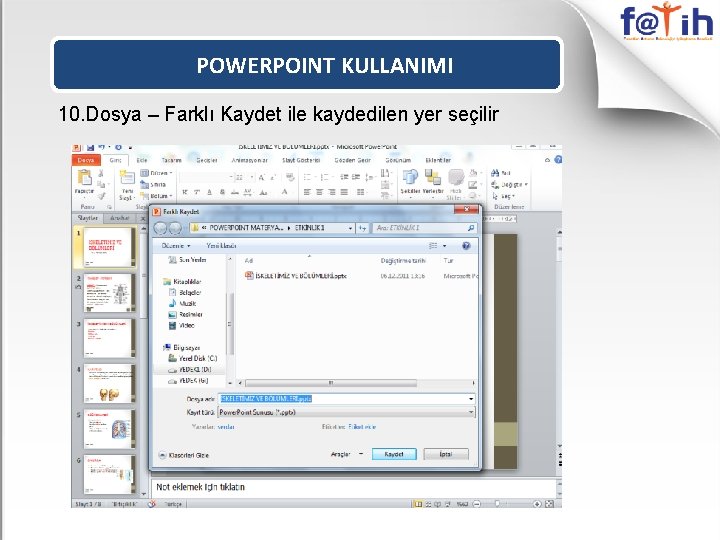Click the Yapıştır paste icon in the ribbon
Viewport: 720px width, 540px height.
pyautogui.click(x=84, y=178)
